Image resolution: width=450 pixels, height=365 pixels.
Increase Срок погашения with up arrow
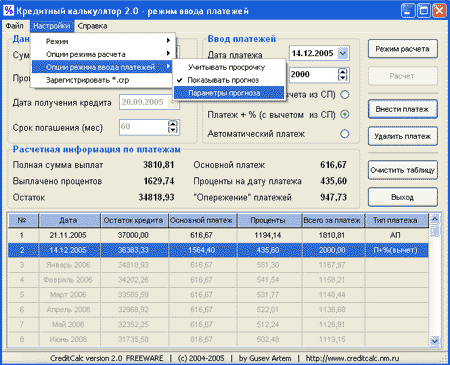(173, 124)
